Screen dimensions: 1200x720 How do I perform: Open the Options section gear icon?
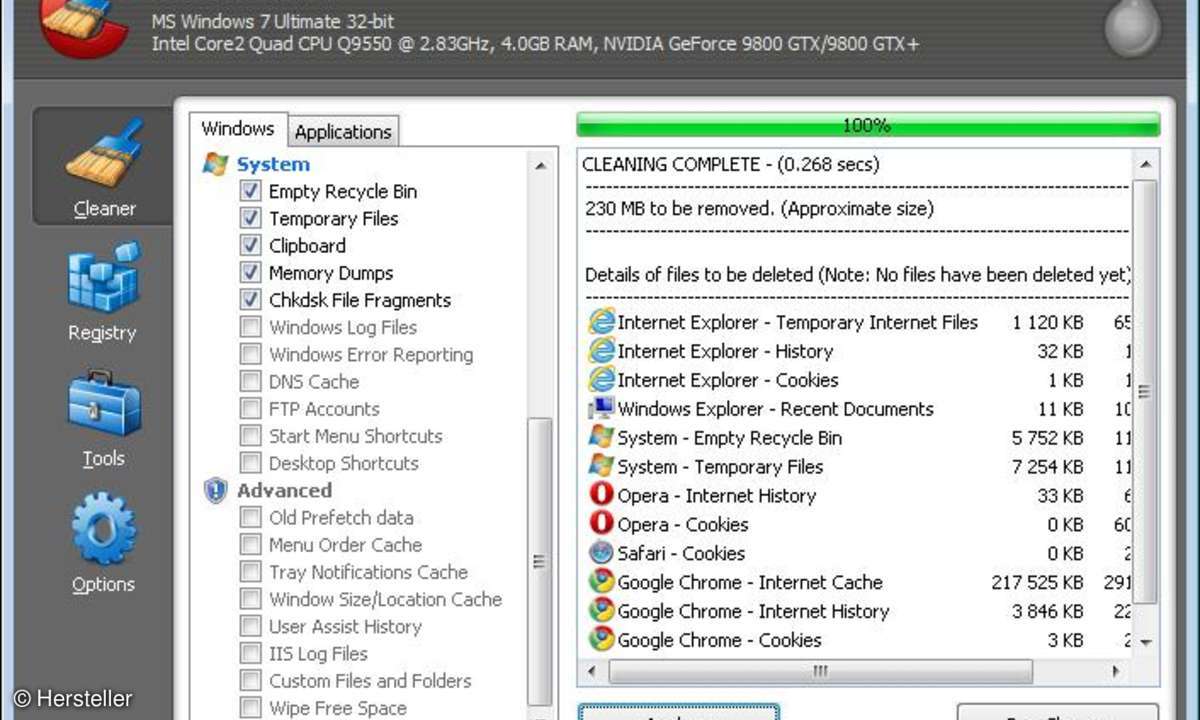(104, 531)
